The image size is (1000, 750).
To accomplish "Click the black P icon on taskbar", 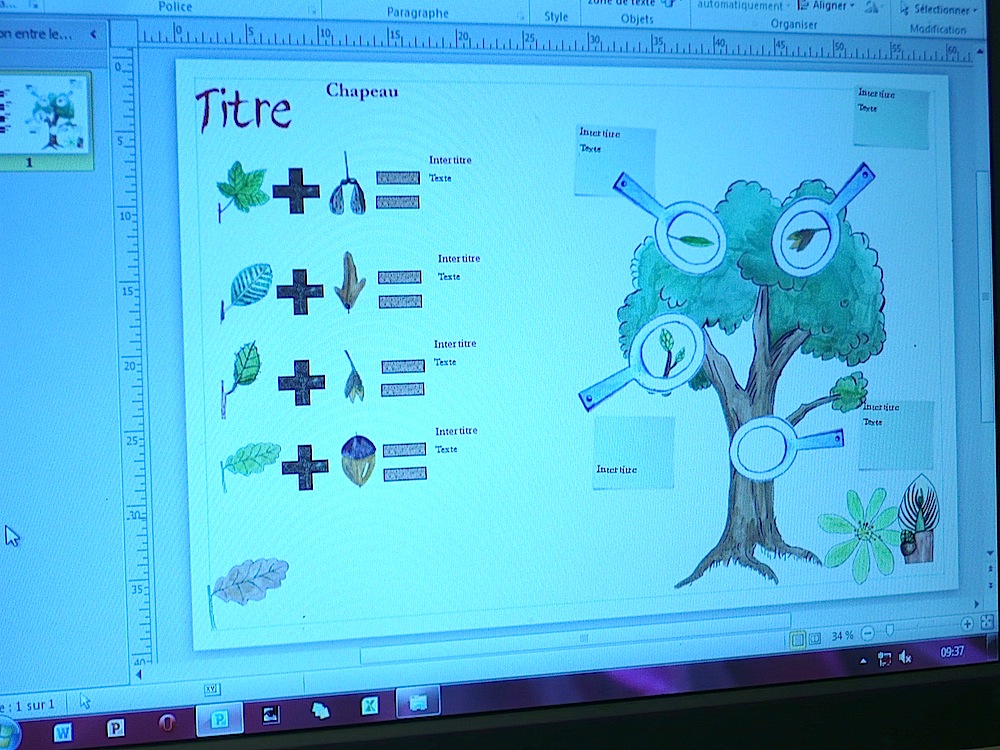I will coord(115,728).
